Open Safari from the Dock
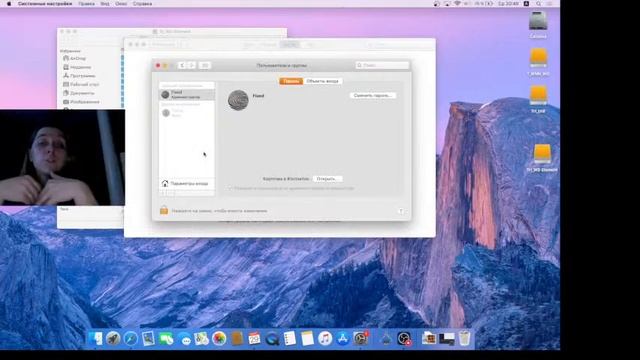Viewport: 640px width, 360px height. click(x=131, y=338)
